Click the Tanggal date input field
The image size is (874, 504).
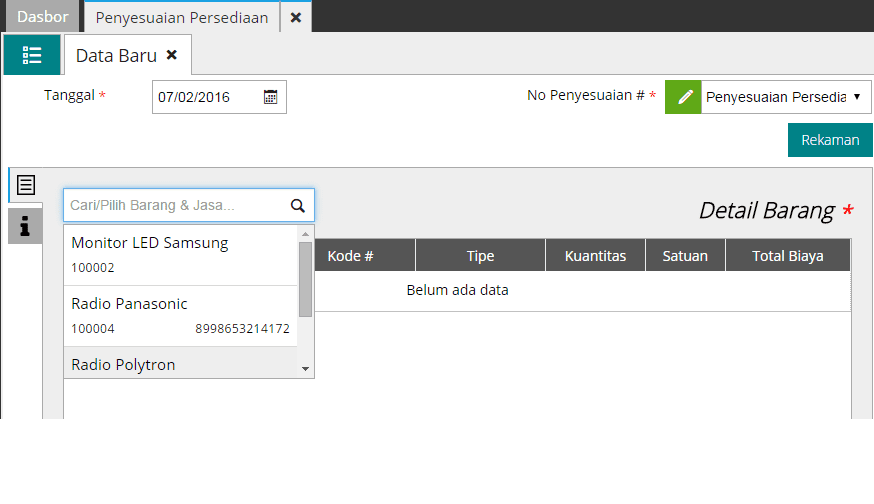(x=206, y=97)
